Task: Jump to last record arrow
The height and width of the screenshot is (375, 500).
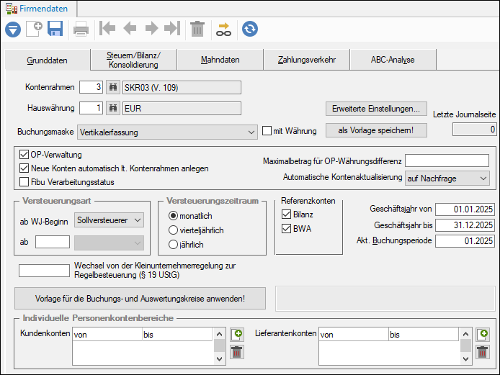Action: coord(172,28)
